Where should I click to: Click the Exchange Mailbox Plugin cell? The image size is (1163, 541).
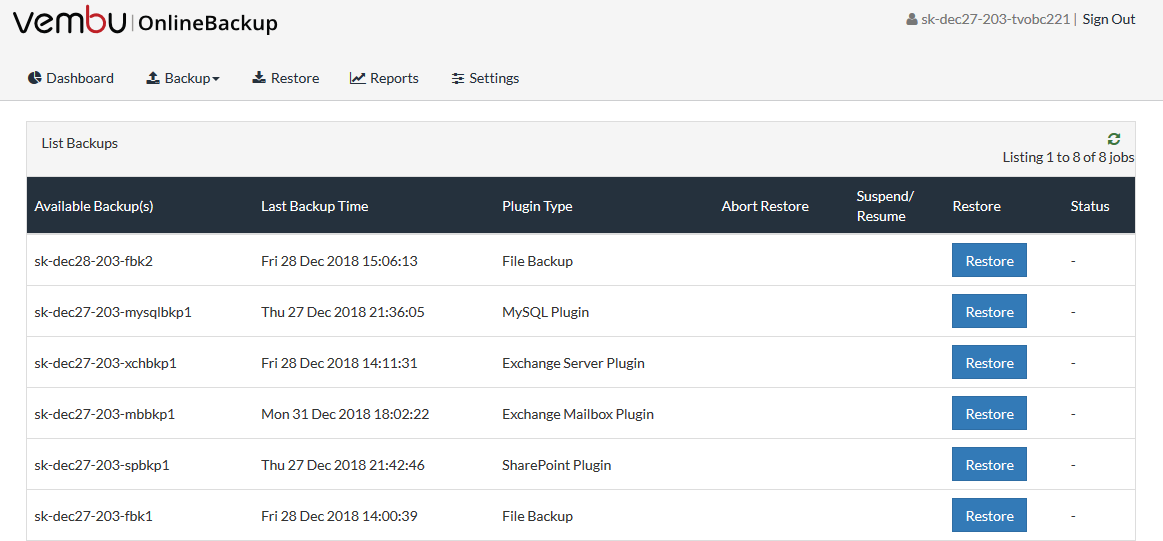pyautogui.click(x=578, y=414)
